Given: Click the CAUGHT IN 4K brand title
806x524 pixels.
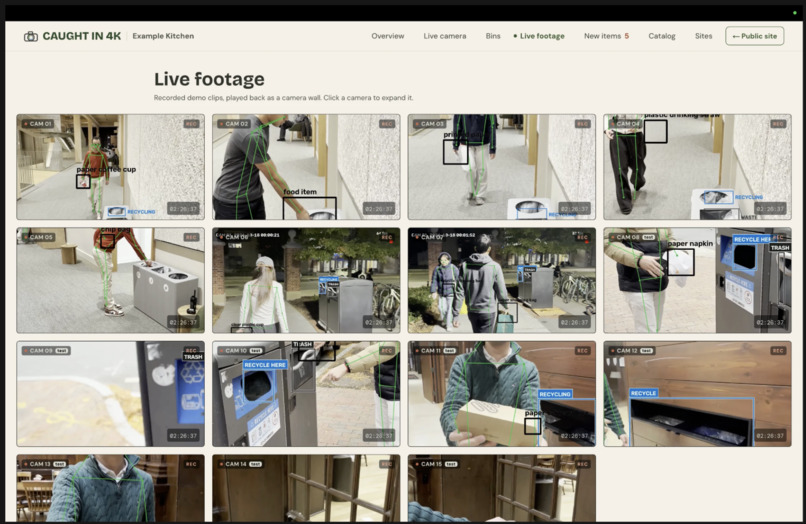Looking at the screenshot, I should click(82, 36).
